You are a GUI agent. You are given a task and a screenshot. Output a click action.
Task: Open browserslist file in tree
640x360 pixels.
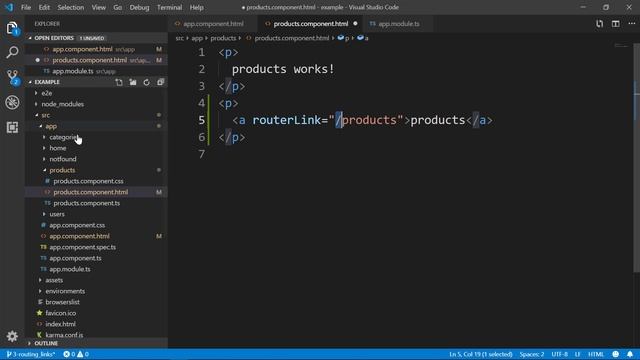click(62, 302)
